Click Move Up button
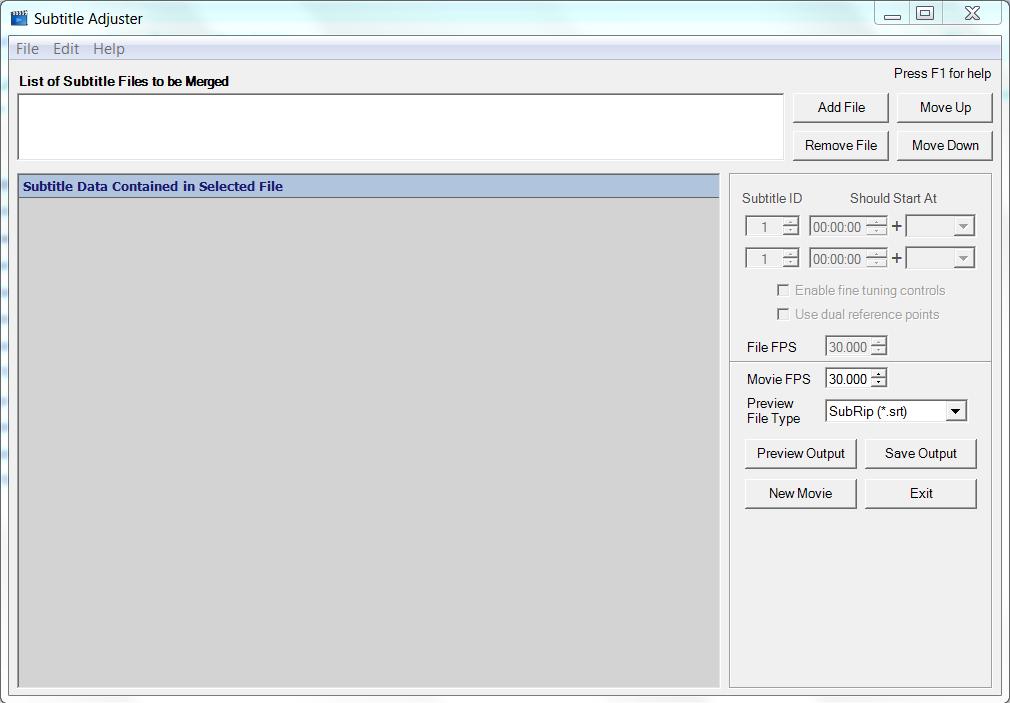 pos(945,108)
